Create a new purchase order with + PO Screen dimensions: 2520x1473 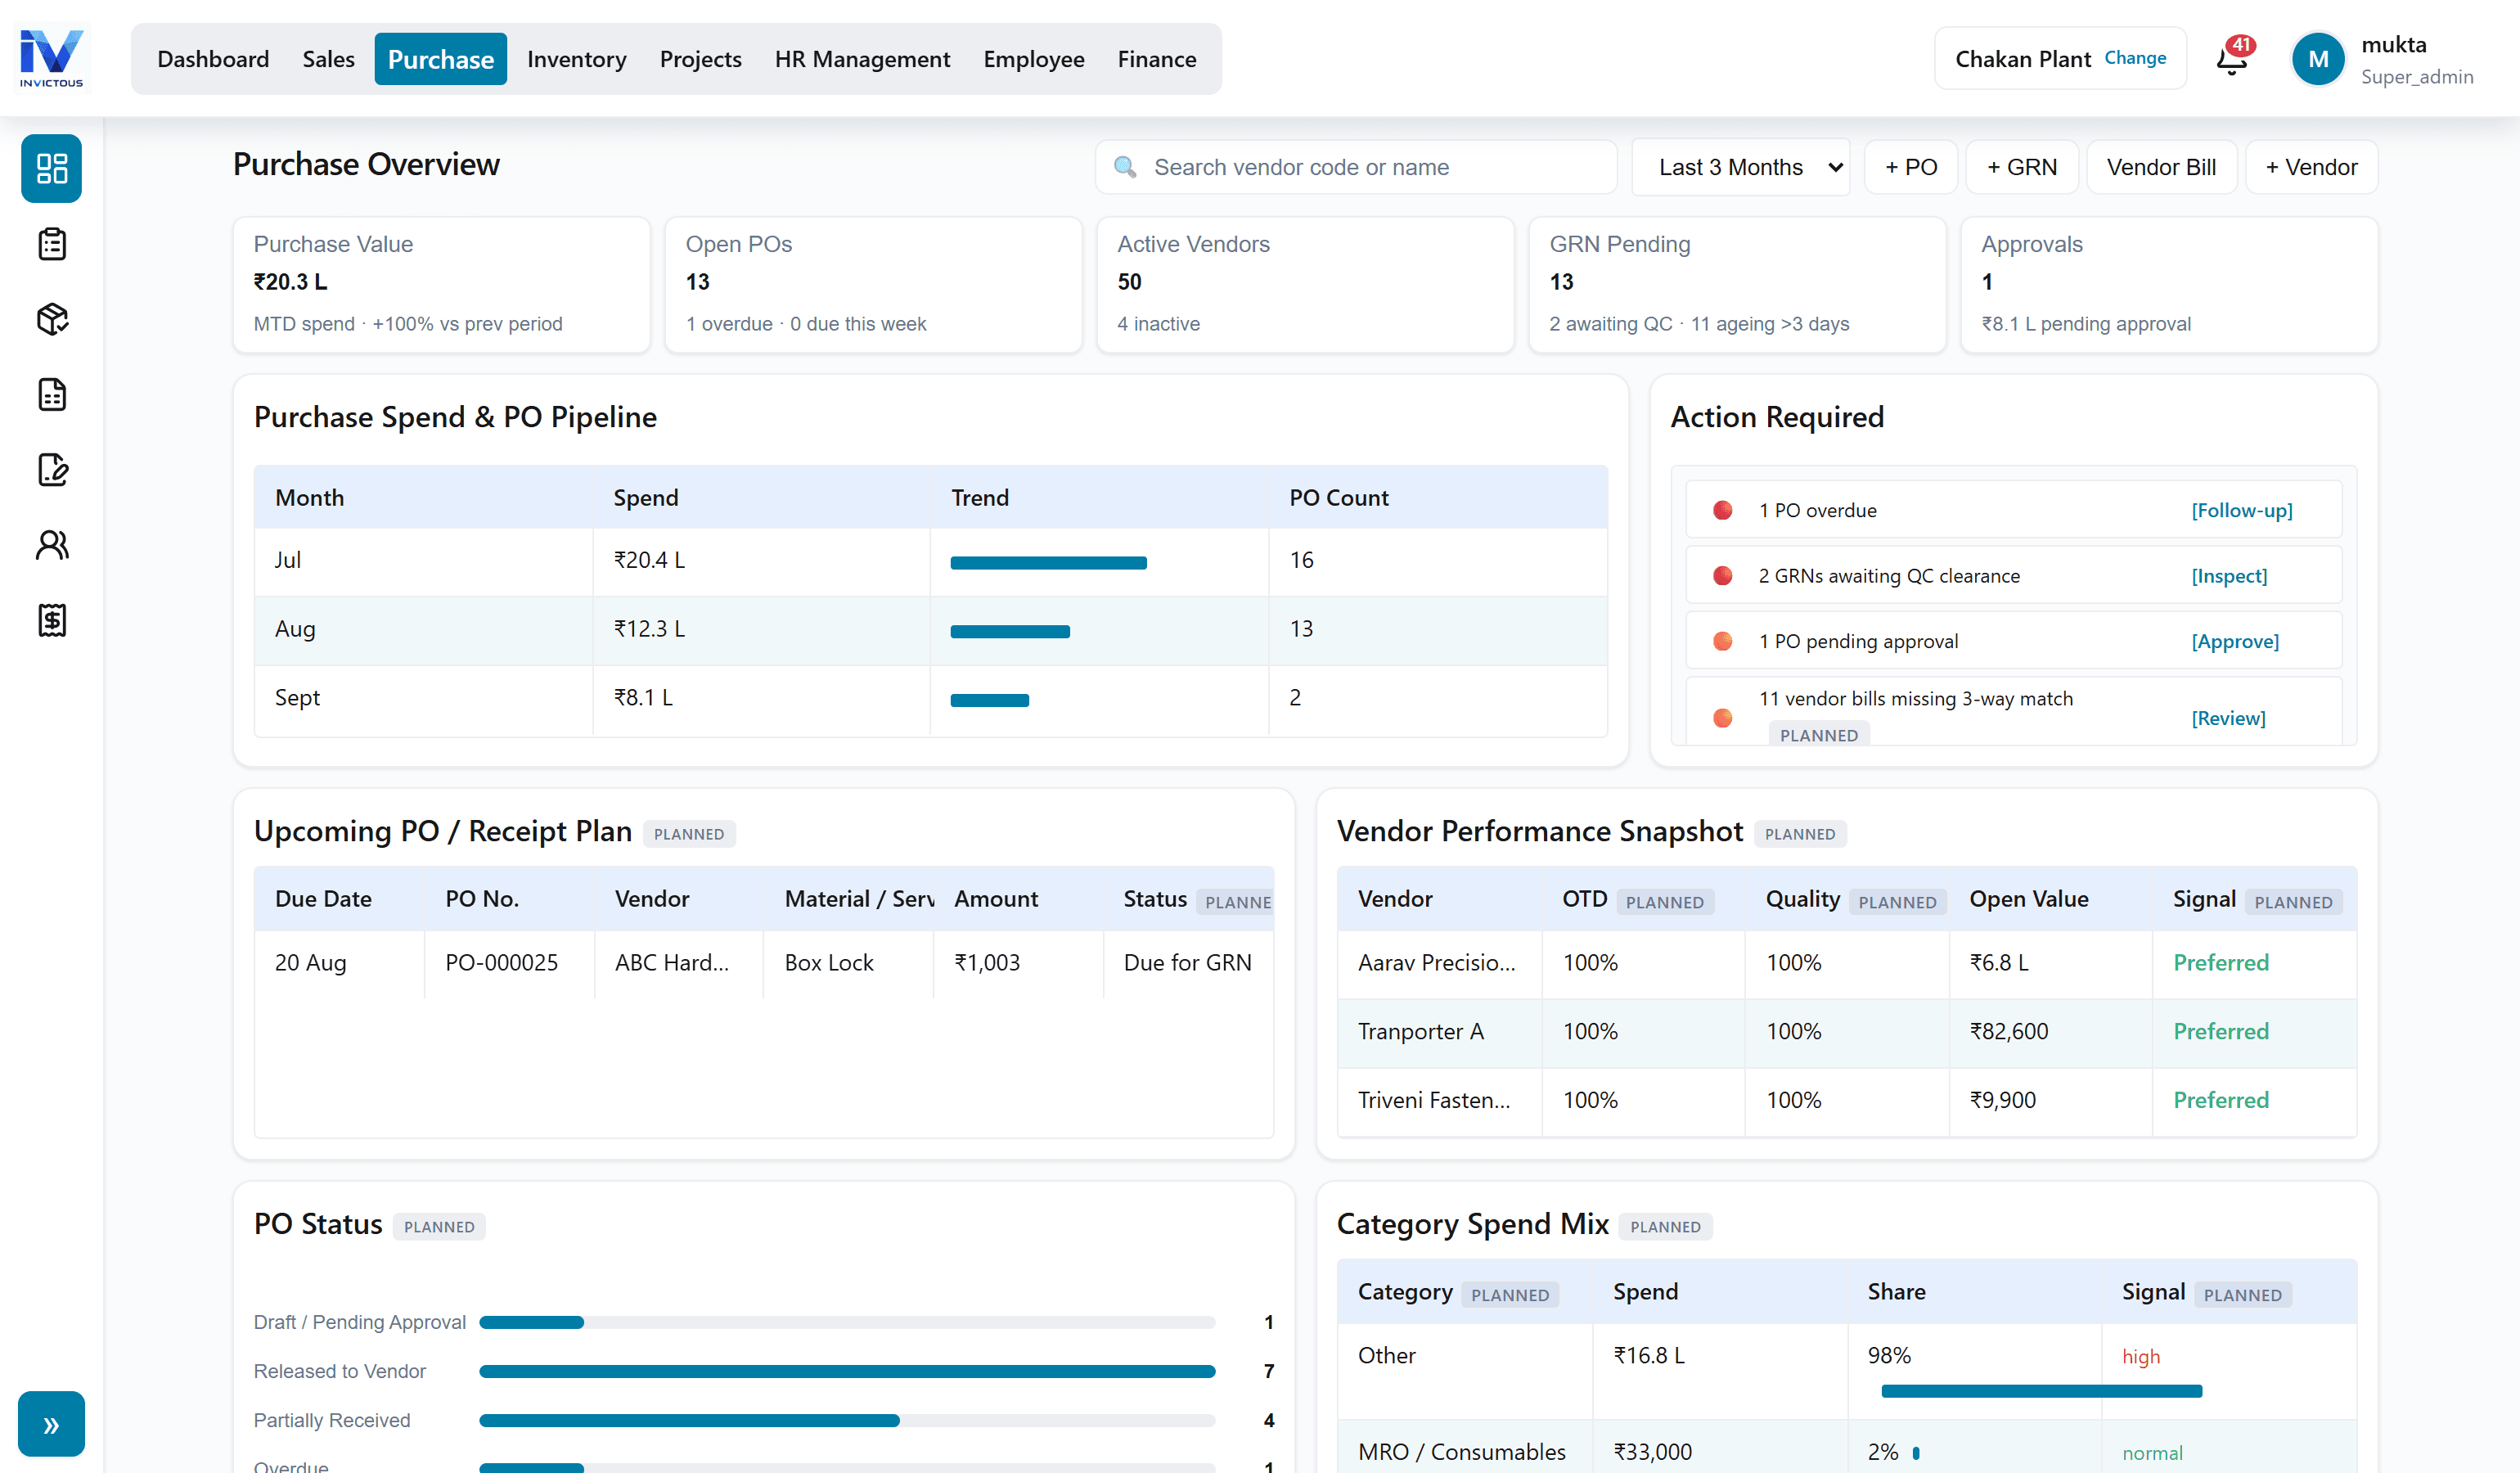click(x=1911, y=167)
